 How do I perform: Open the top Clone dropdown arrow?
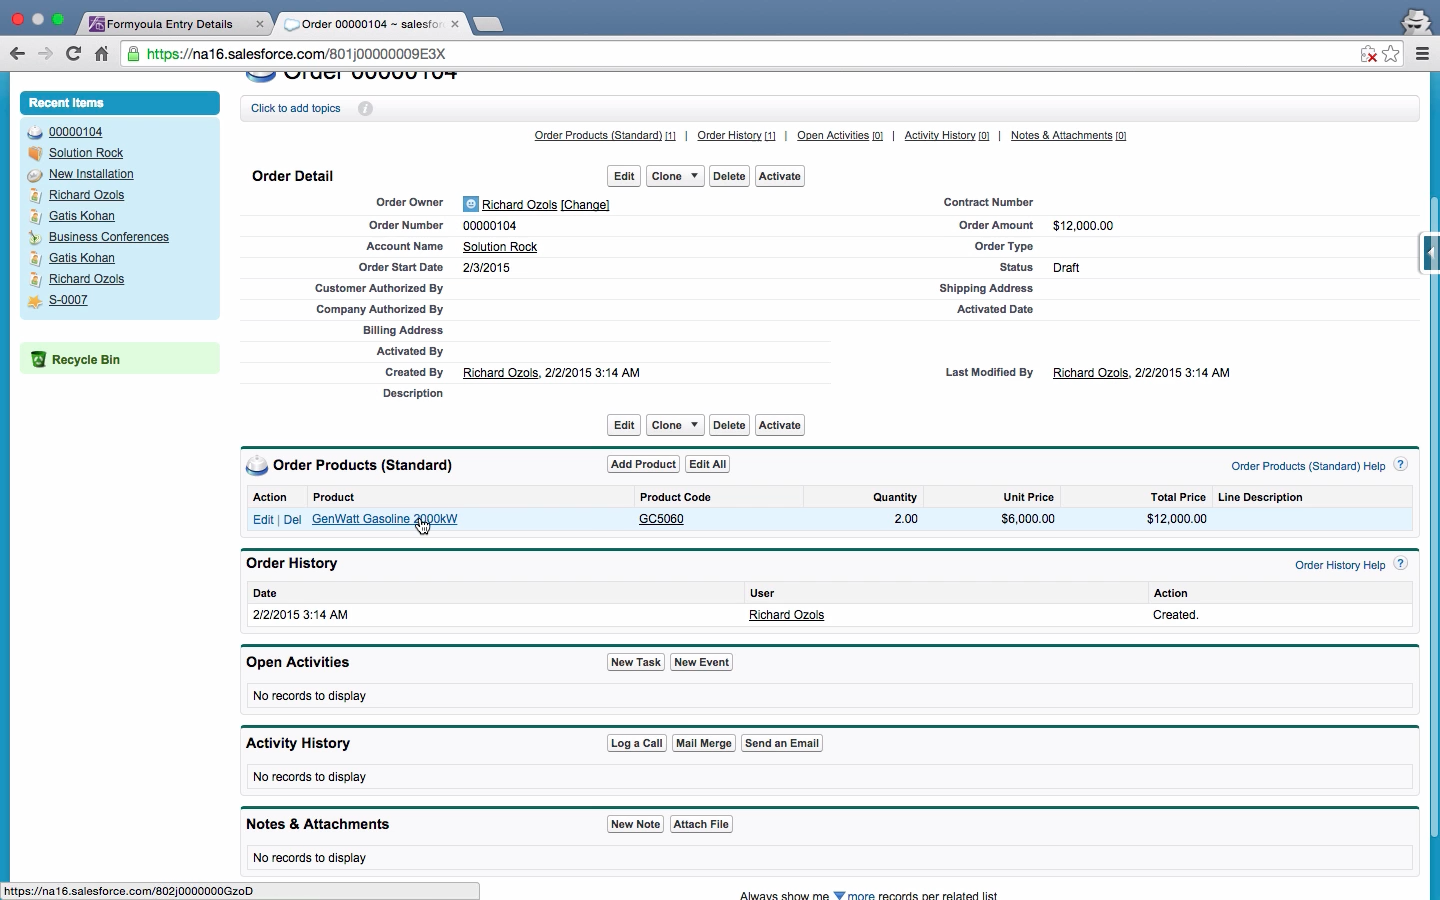point(694,176)
